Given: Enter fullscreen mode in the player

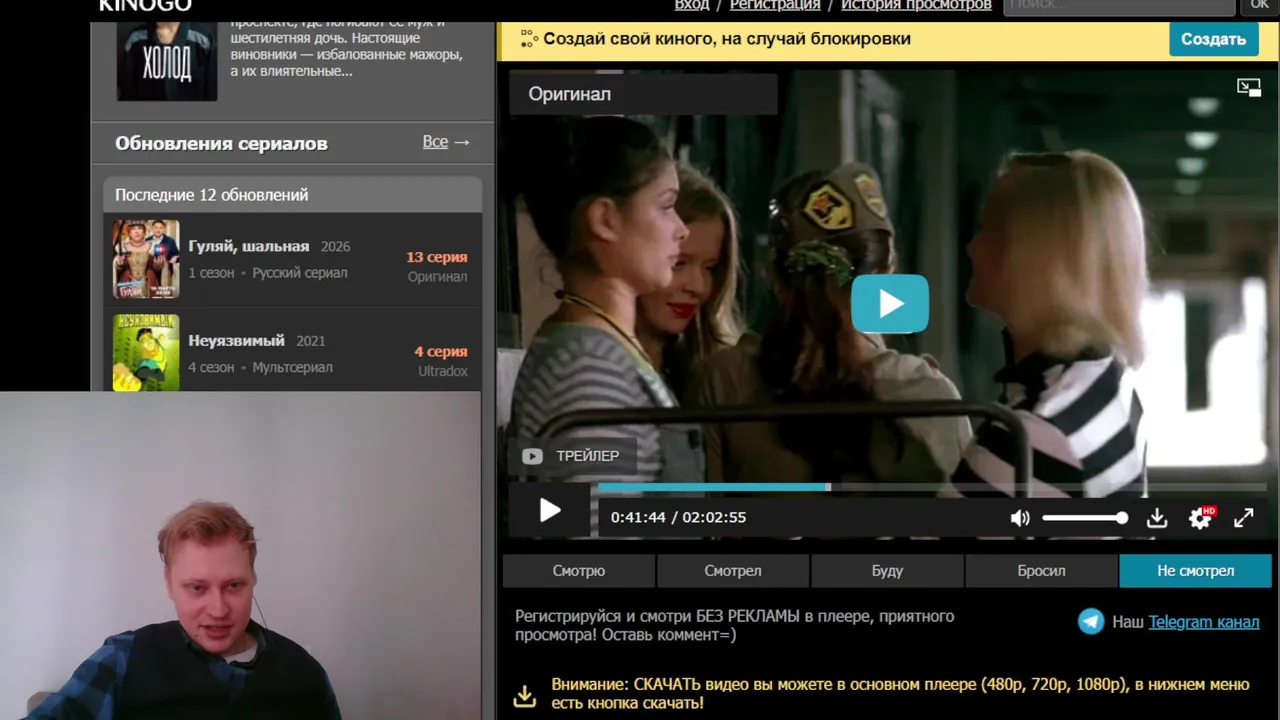Looking at the screenshot, I should pyautogui.click(x=1243, y=518).
